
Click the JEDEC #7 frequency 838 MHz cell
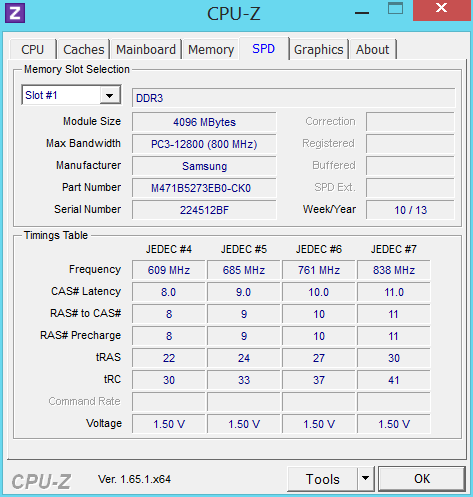394,270
